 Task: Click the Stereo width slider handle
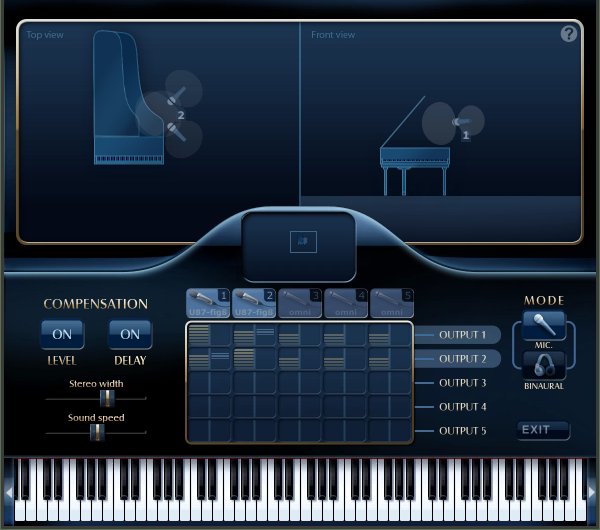pyautogui.click(x=107, y=399)
